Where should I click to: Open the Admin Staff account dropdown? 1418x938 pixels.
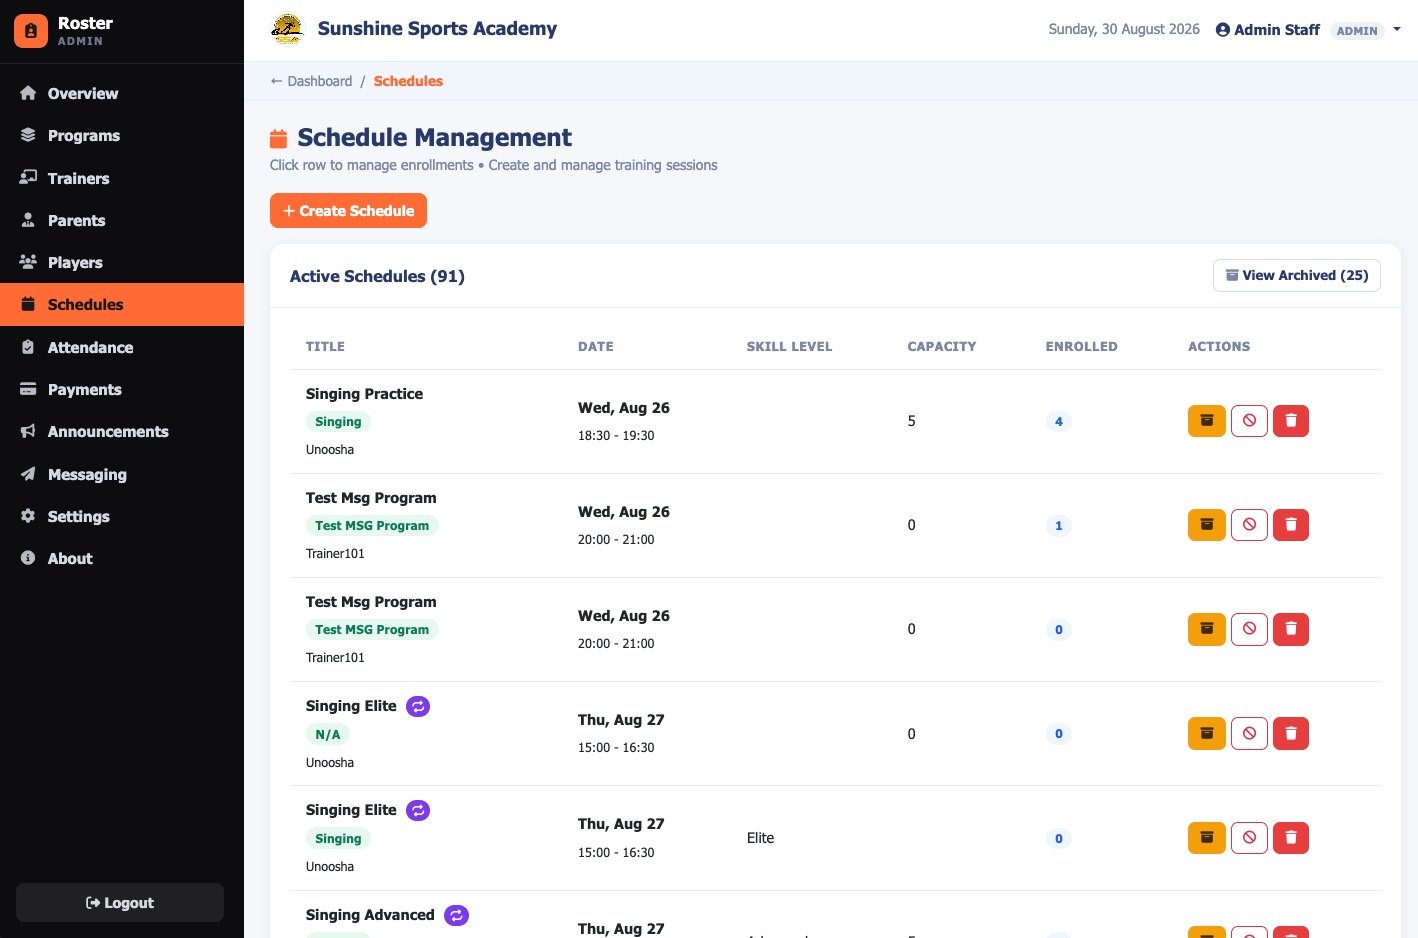(x=1308, y=30)
